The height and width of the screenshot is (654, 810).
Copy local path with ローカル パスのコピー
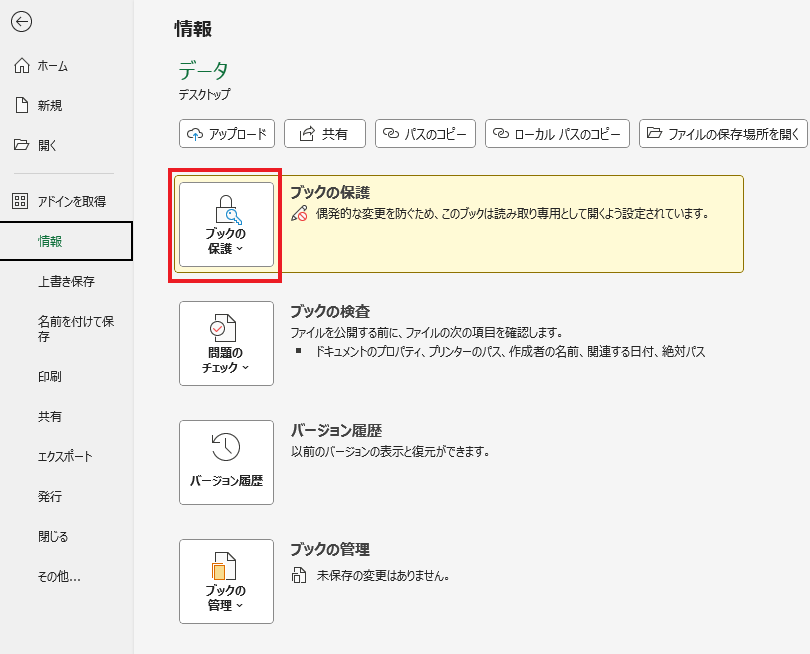[x=557, y=134]
